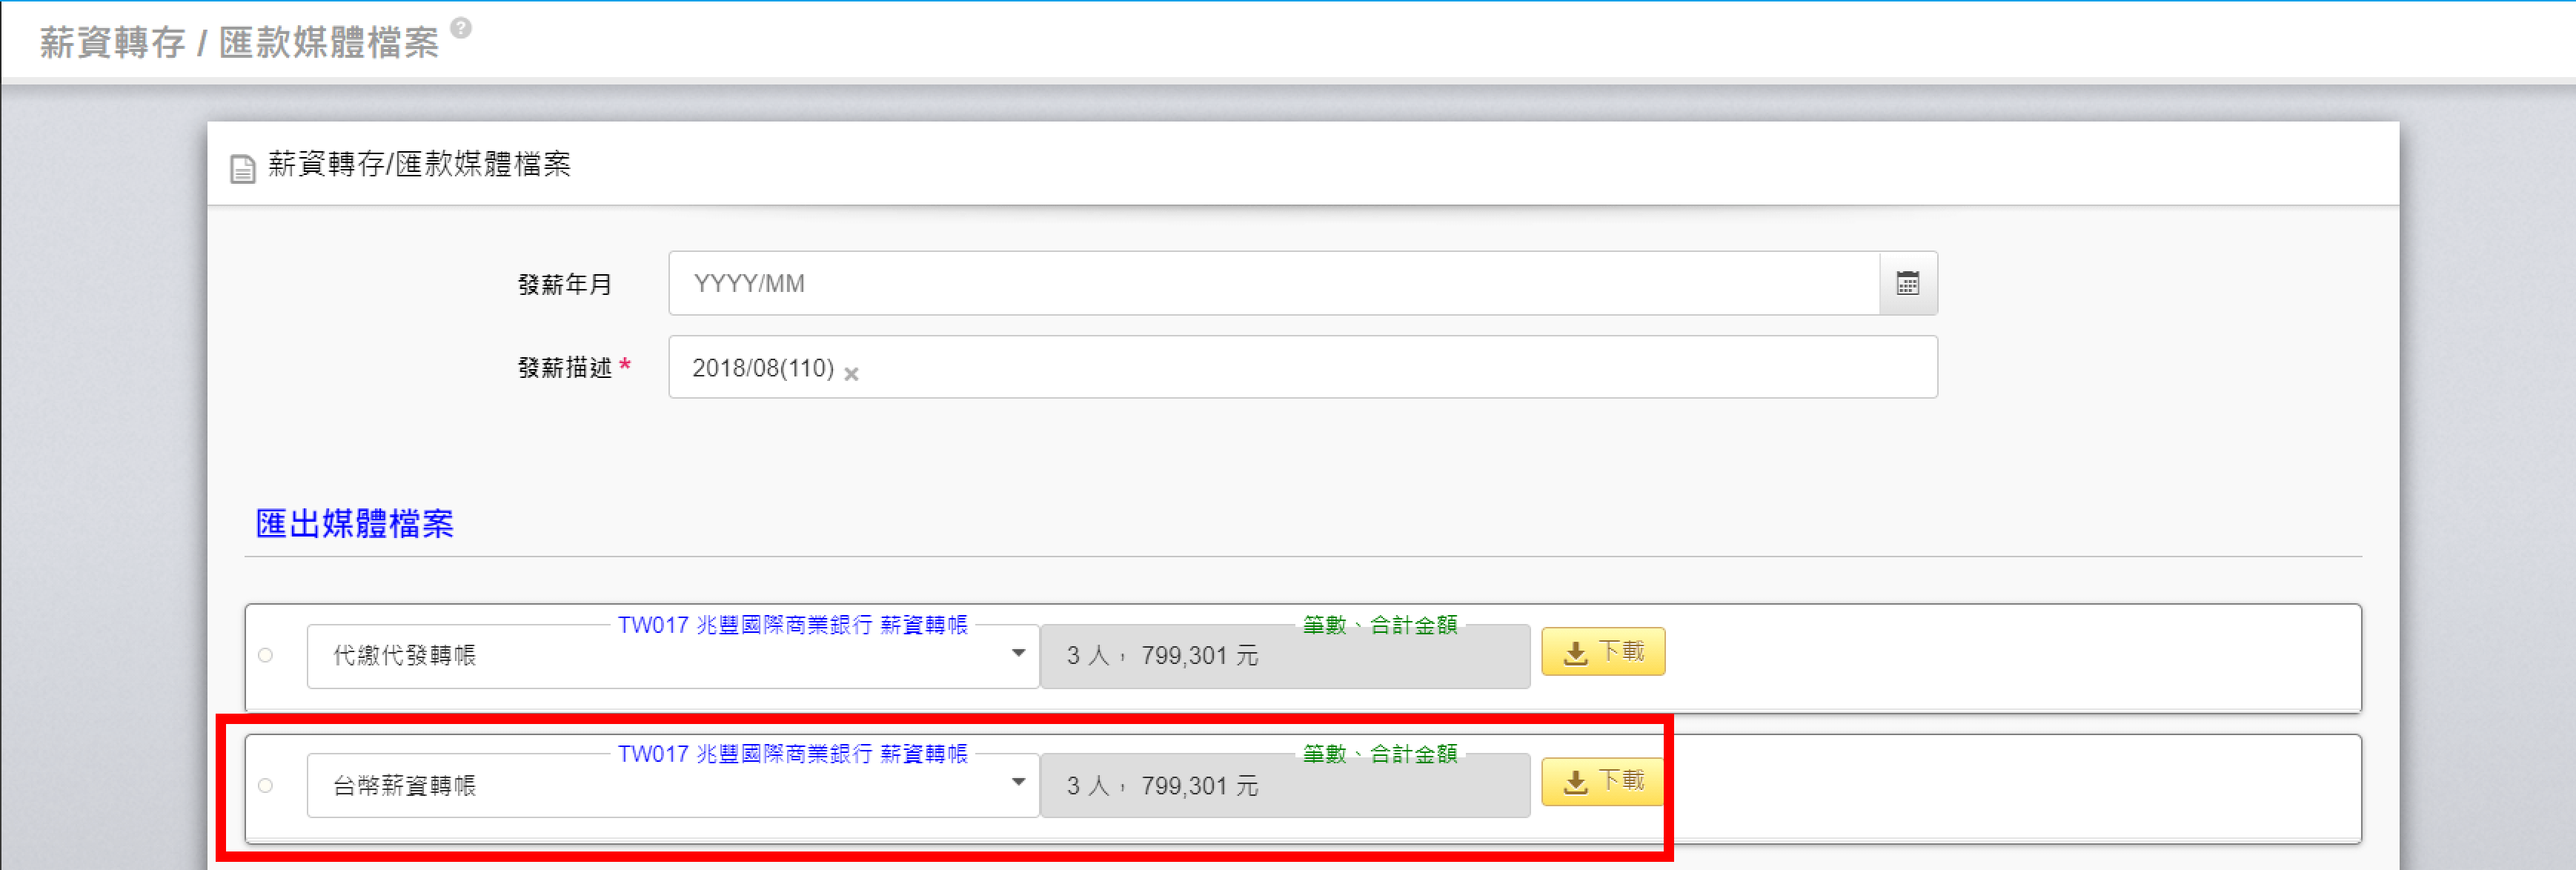2576x870 pixels.
Task: Focus the YYYY/MM pay period input field
Action: (x=1272, y=284)
